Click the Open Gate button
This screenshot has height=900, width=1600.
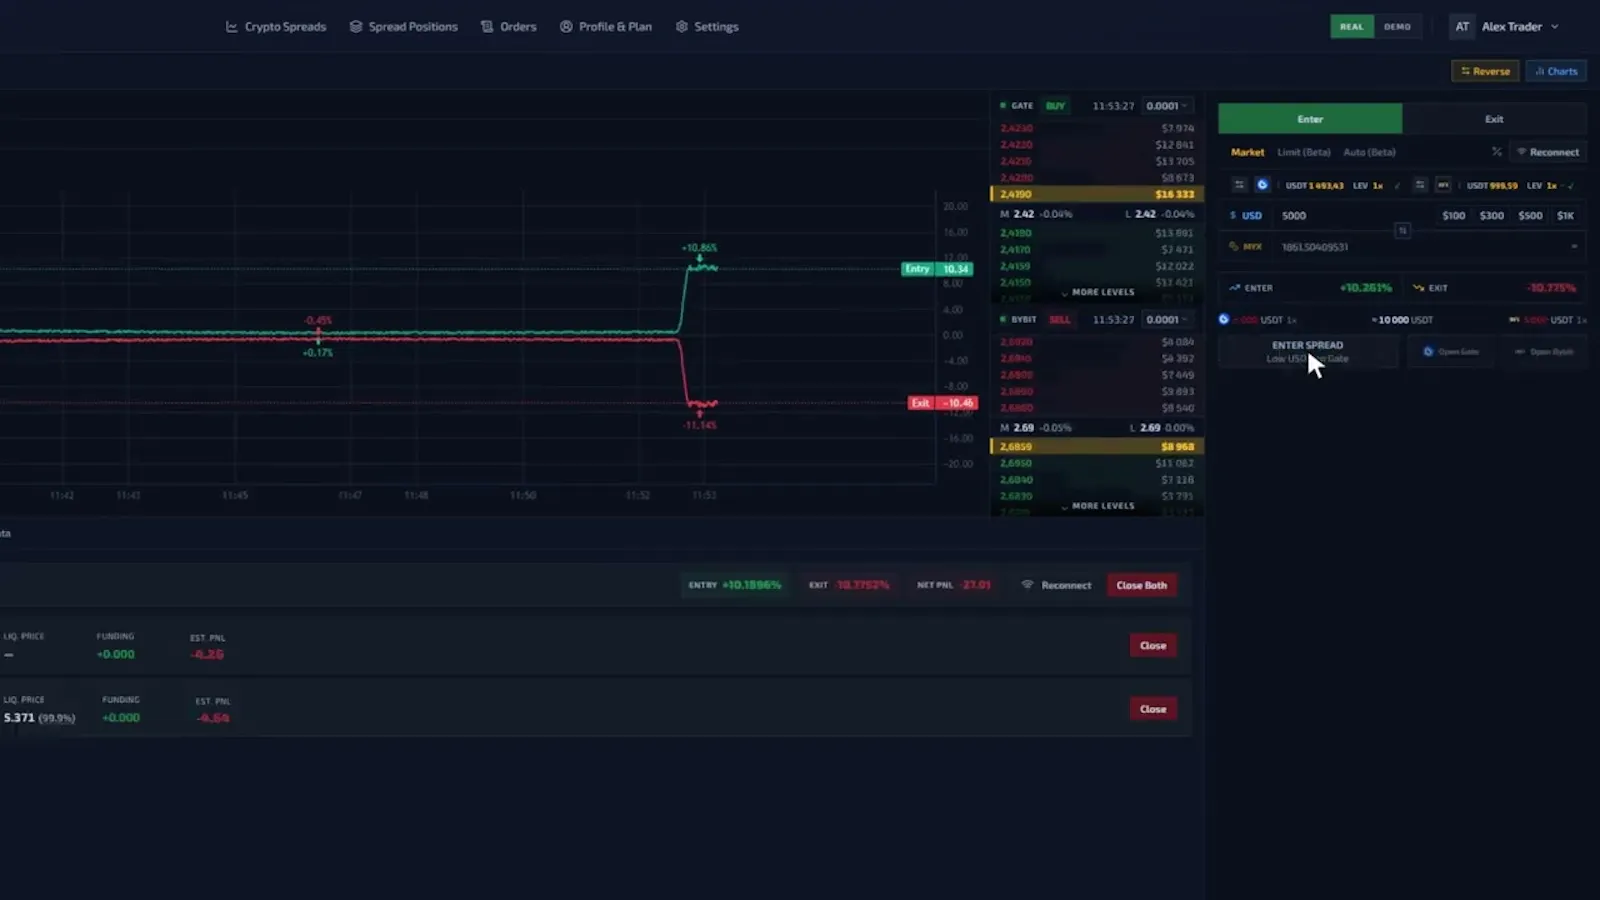pyautogui.click(x=1451, y=352)
